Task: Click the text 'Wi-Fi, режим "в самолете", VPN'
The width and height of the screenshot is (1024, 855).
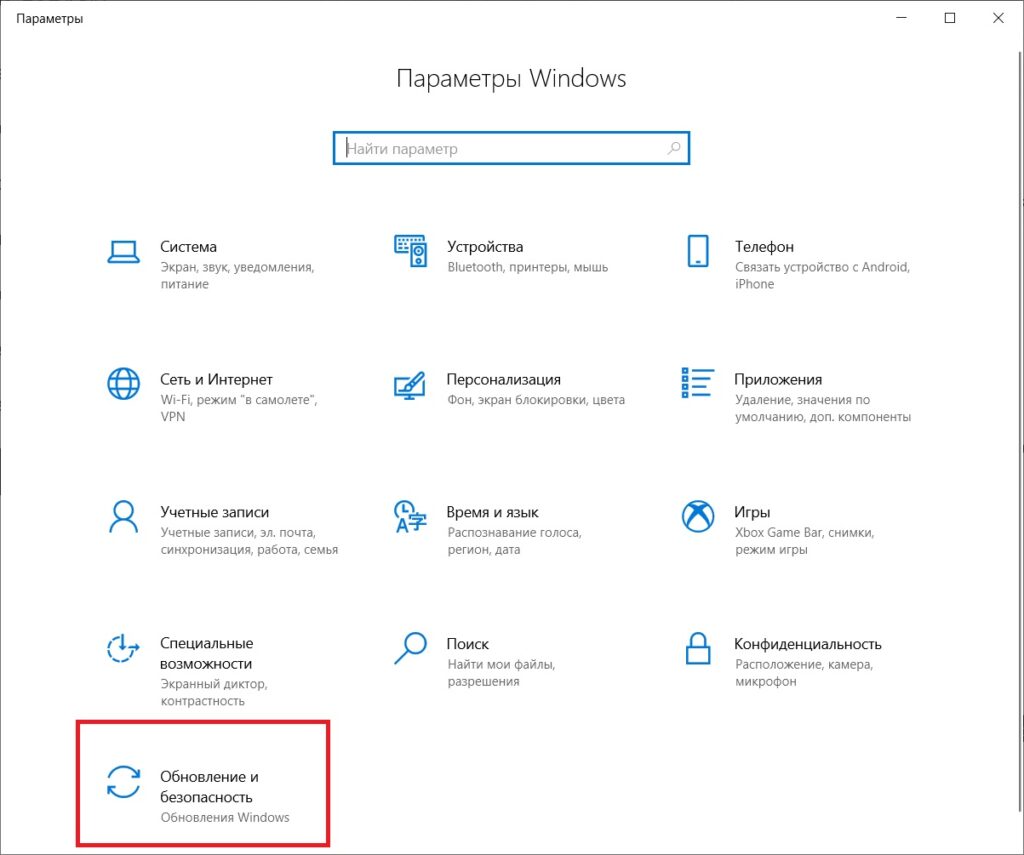Action: pos(239,408)
